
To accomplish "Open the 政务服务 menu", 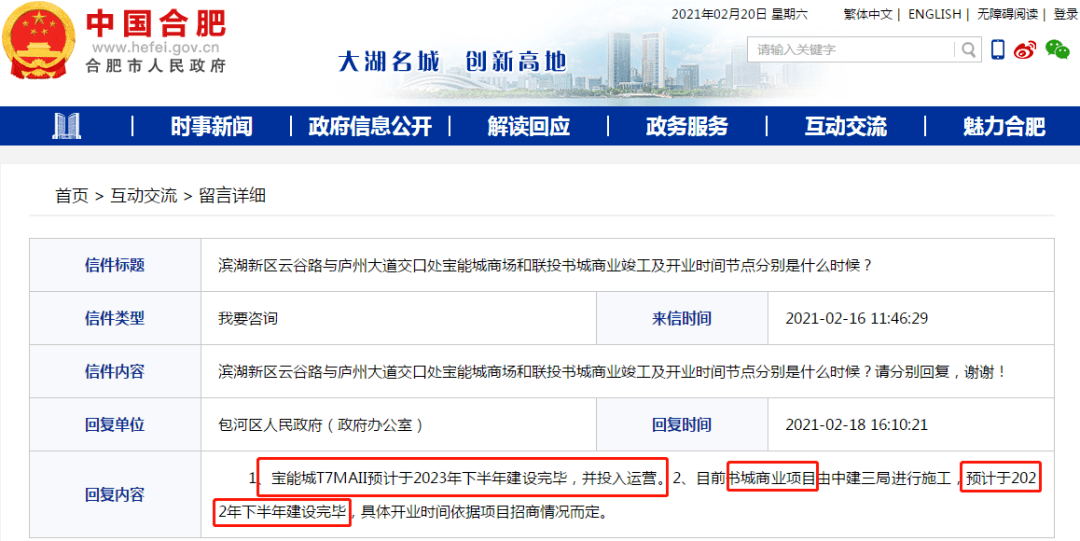I will click(x=687, y=126).
